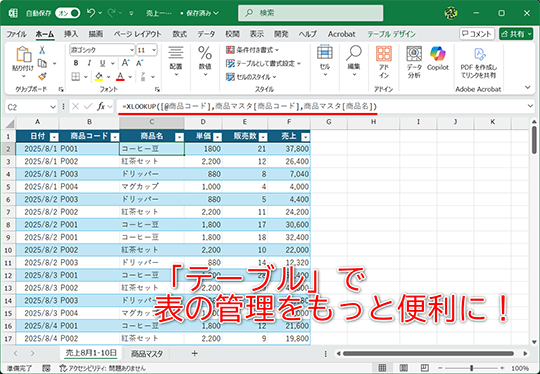Click the 共有 share button

(x=516, y=34)
